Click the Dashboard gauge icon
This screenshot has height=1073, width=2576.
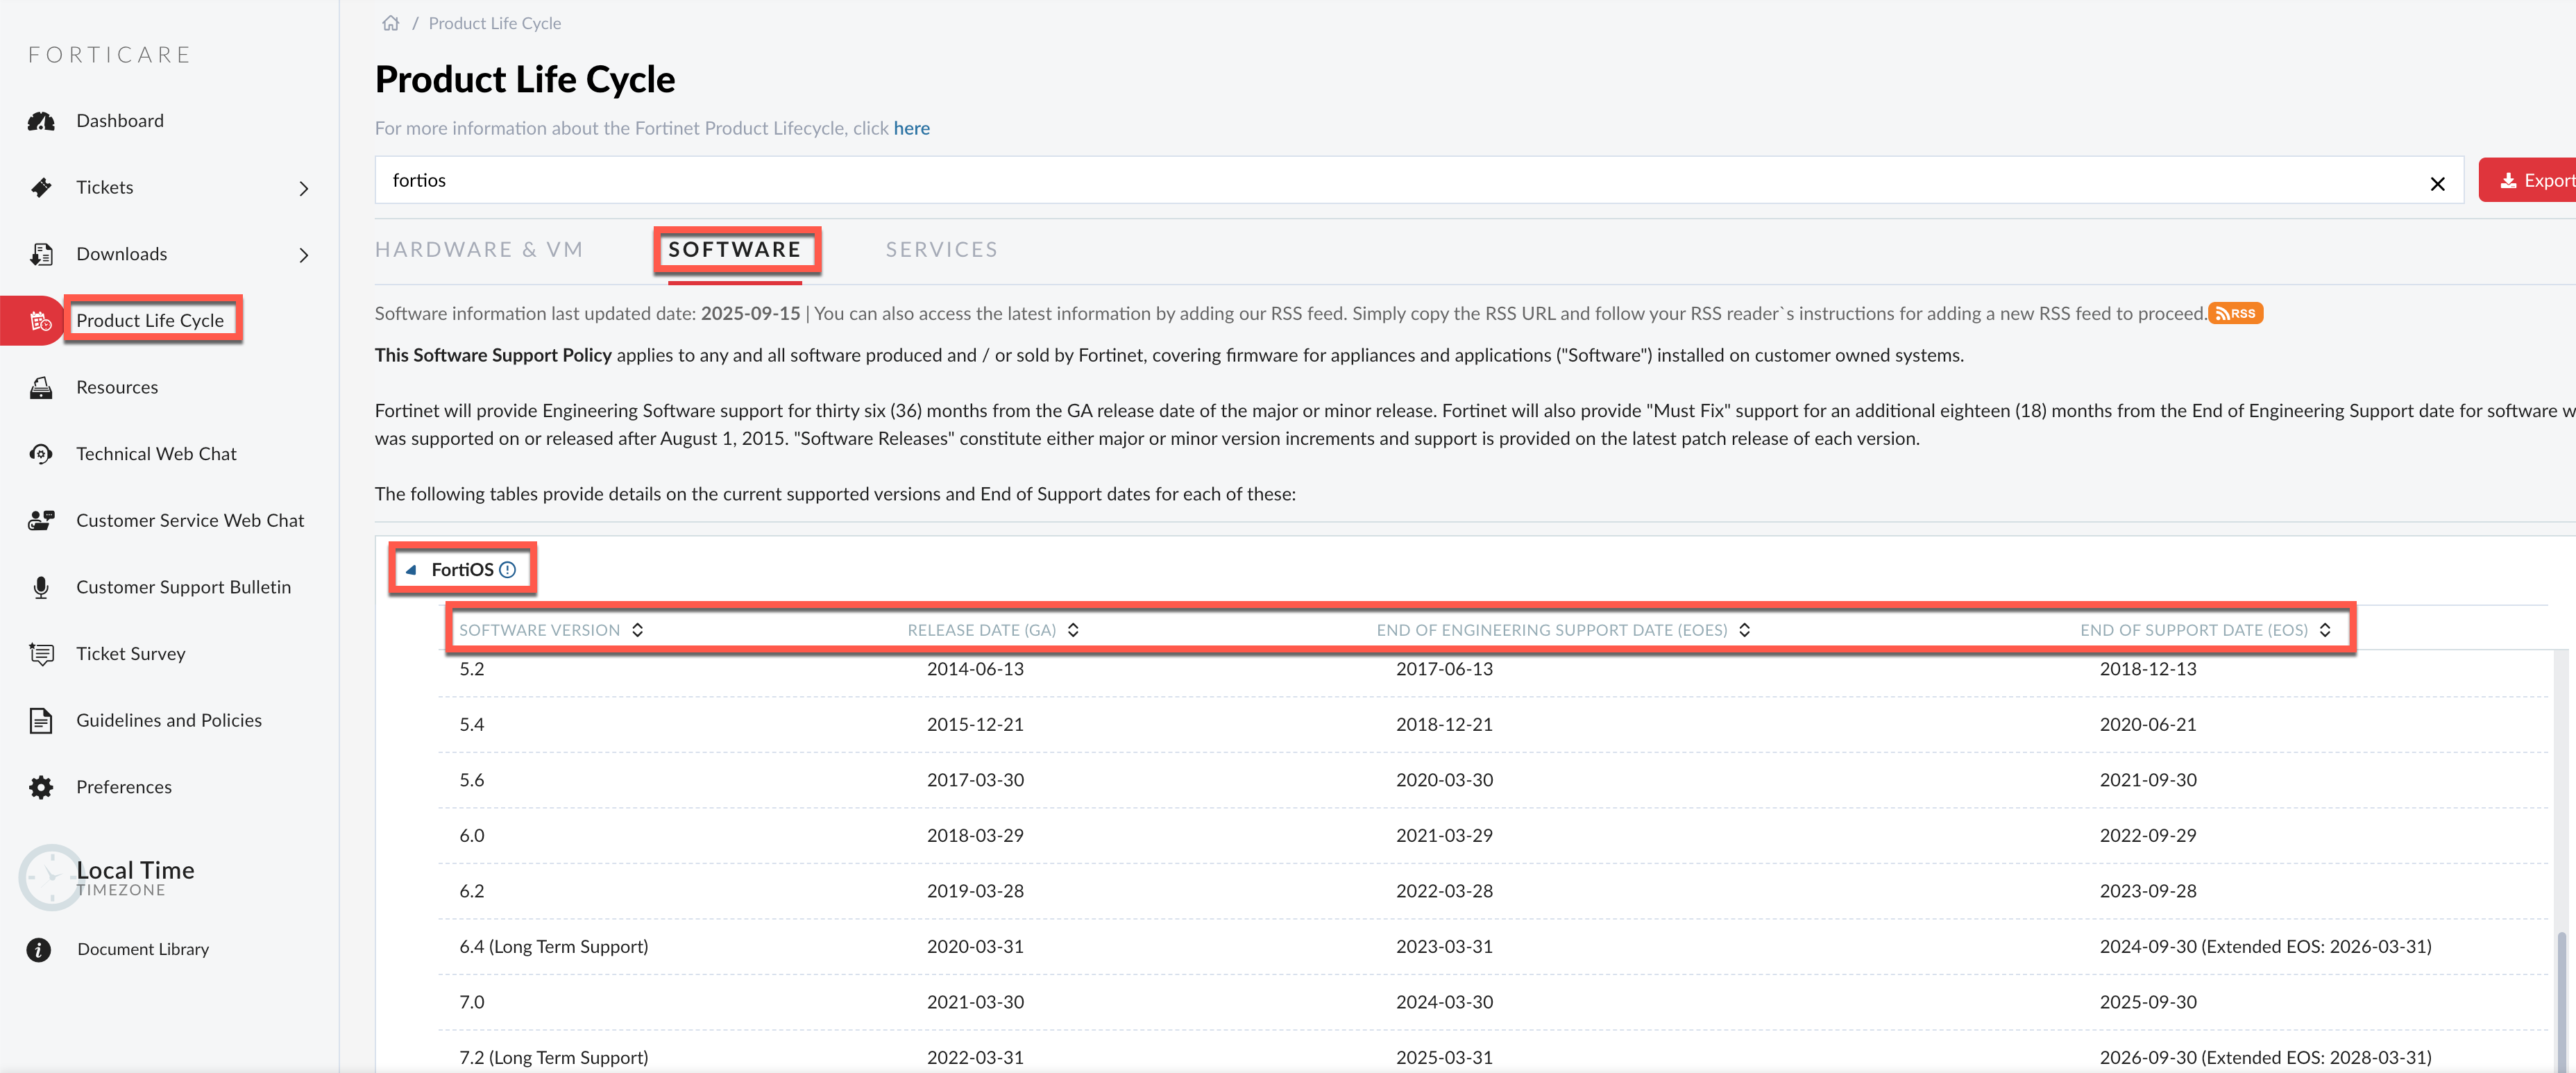click(41, 121)
